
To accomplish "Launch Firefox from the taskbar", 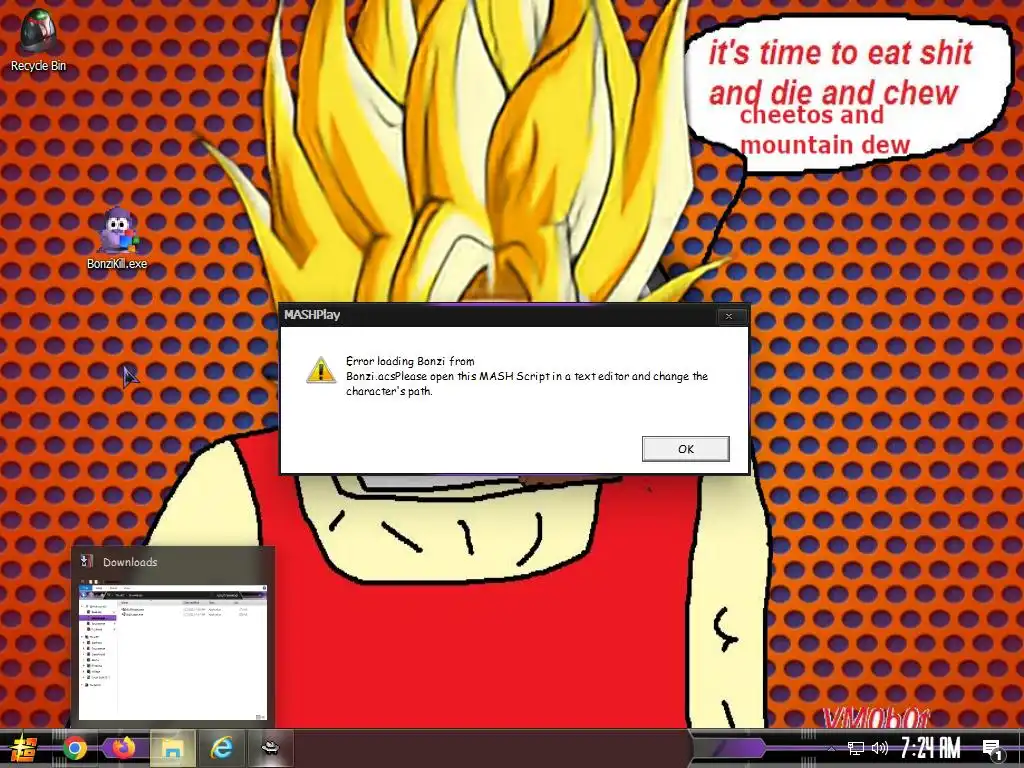I will [123, 748].
